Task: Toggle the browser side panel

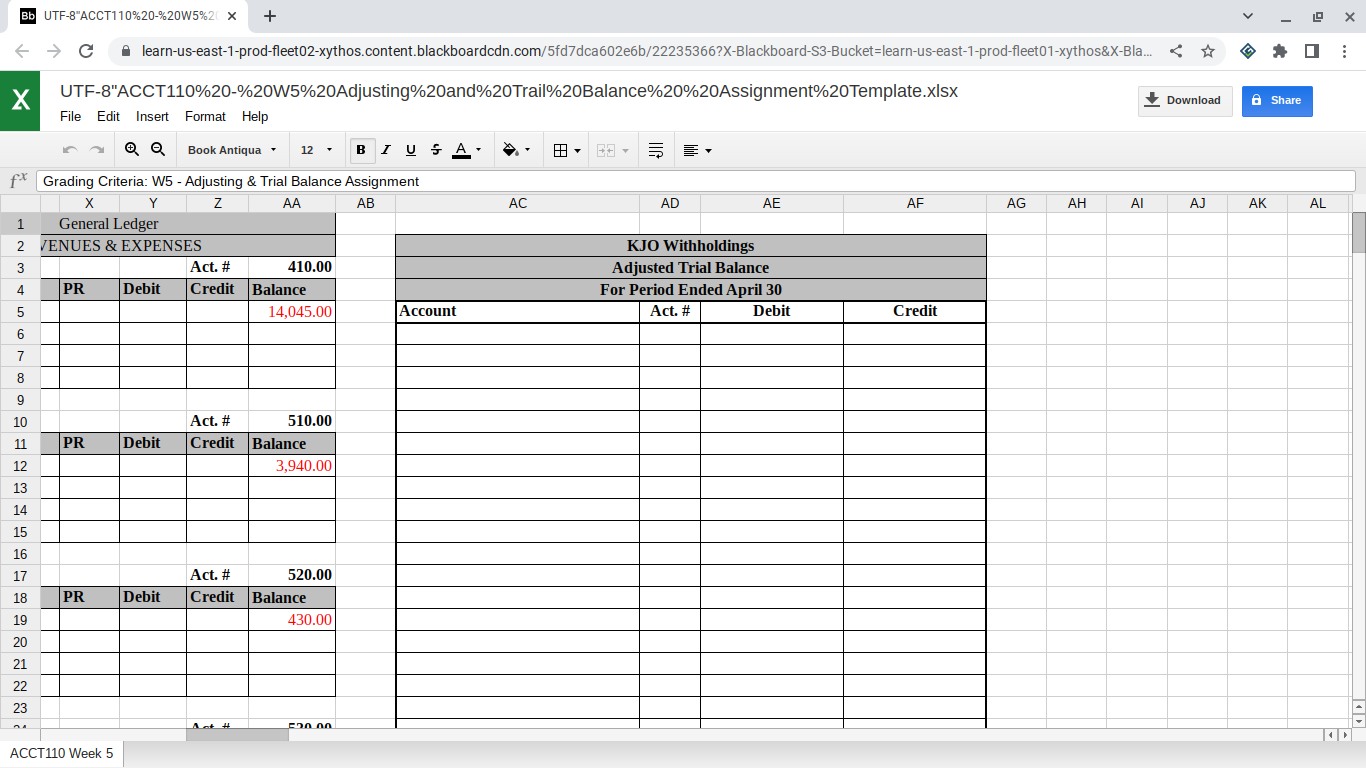Action: 1312,51
